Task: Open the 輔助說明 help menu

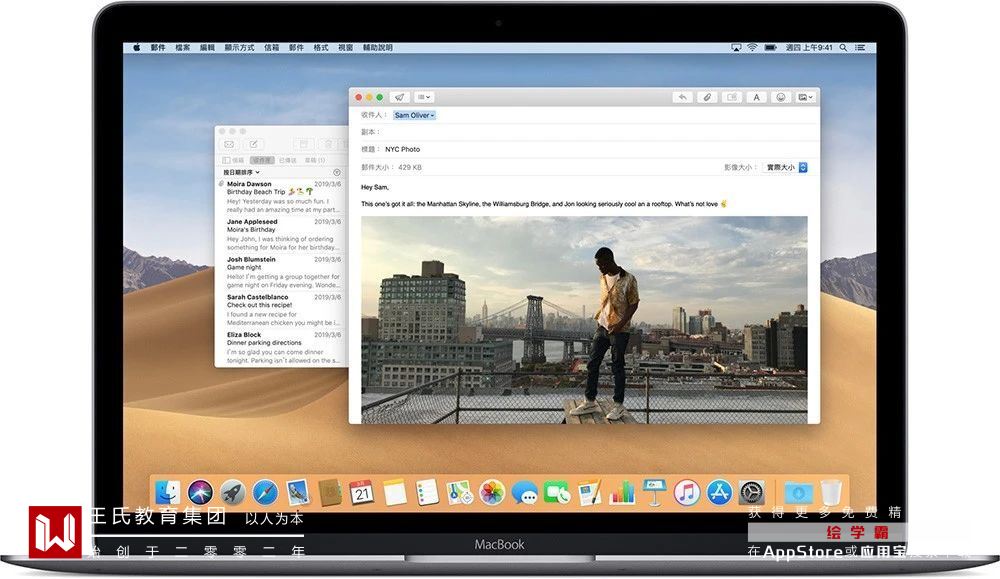Action: 378,48
